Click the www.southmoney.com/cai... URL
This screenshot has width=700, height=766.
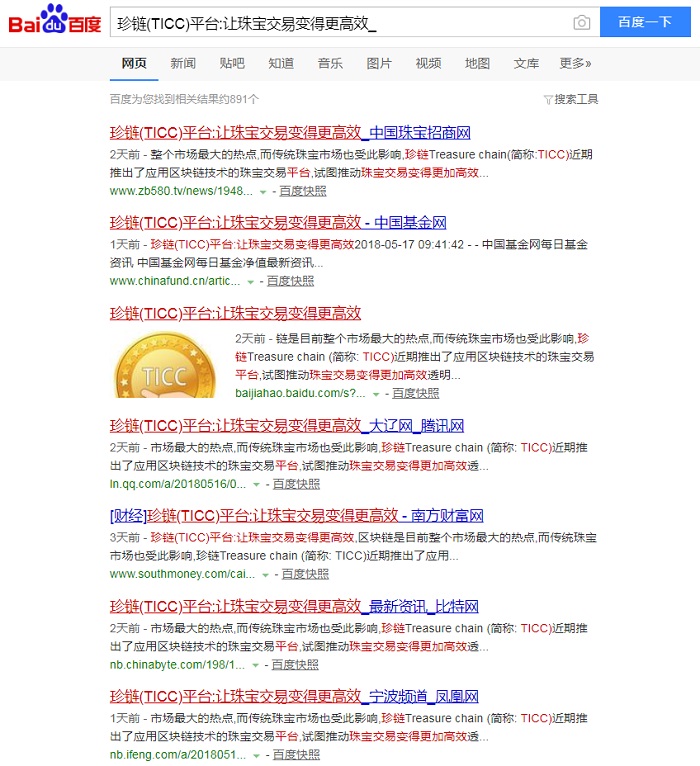182,574
